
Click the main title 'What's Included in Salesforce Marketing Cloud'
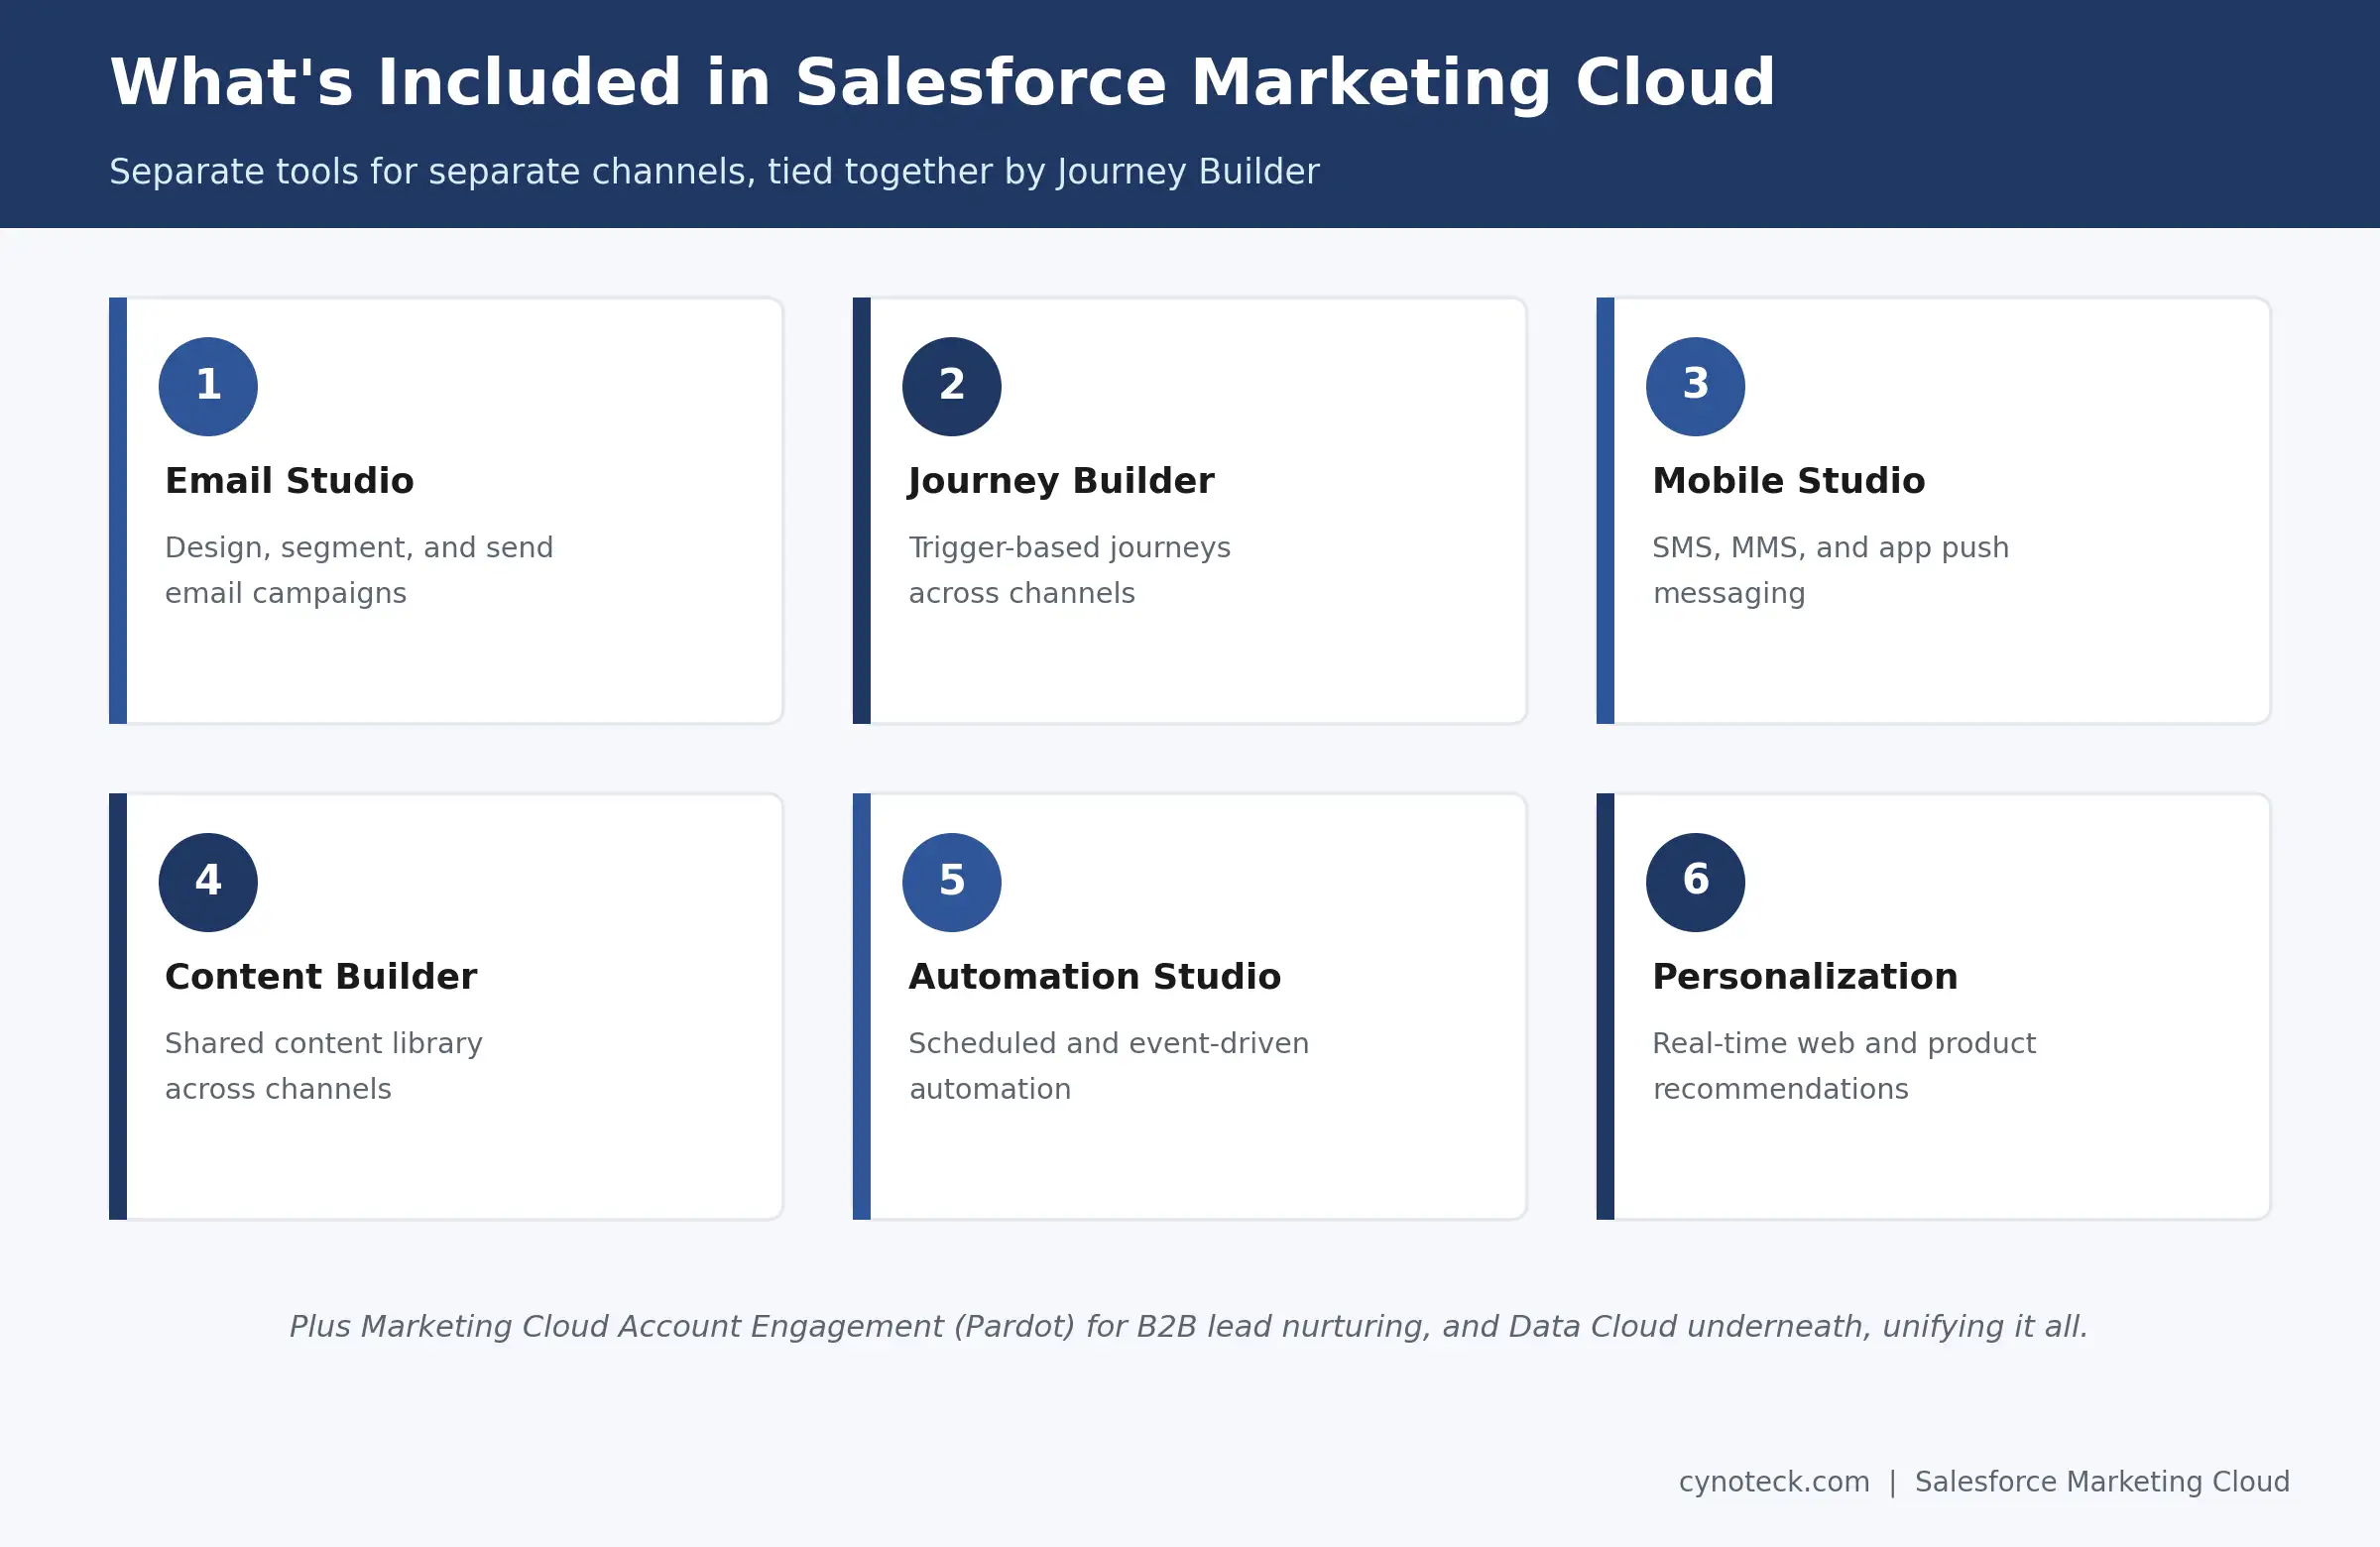tap(942, 83)
